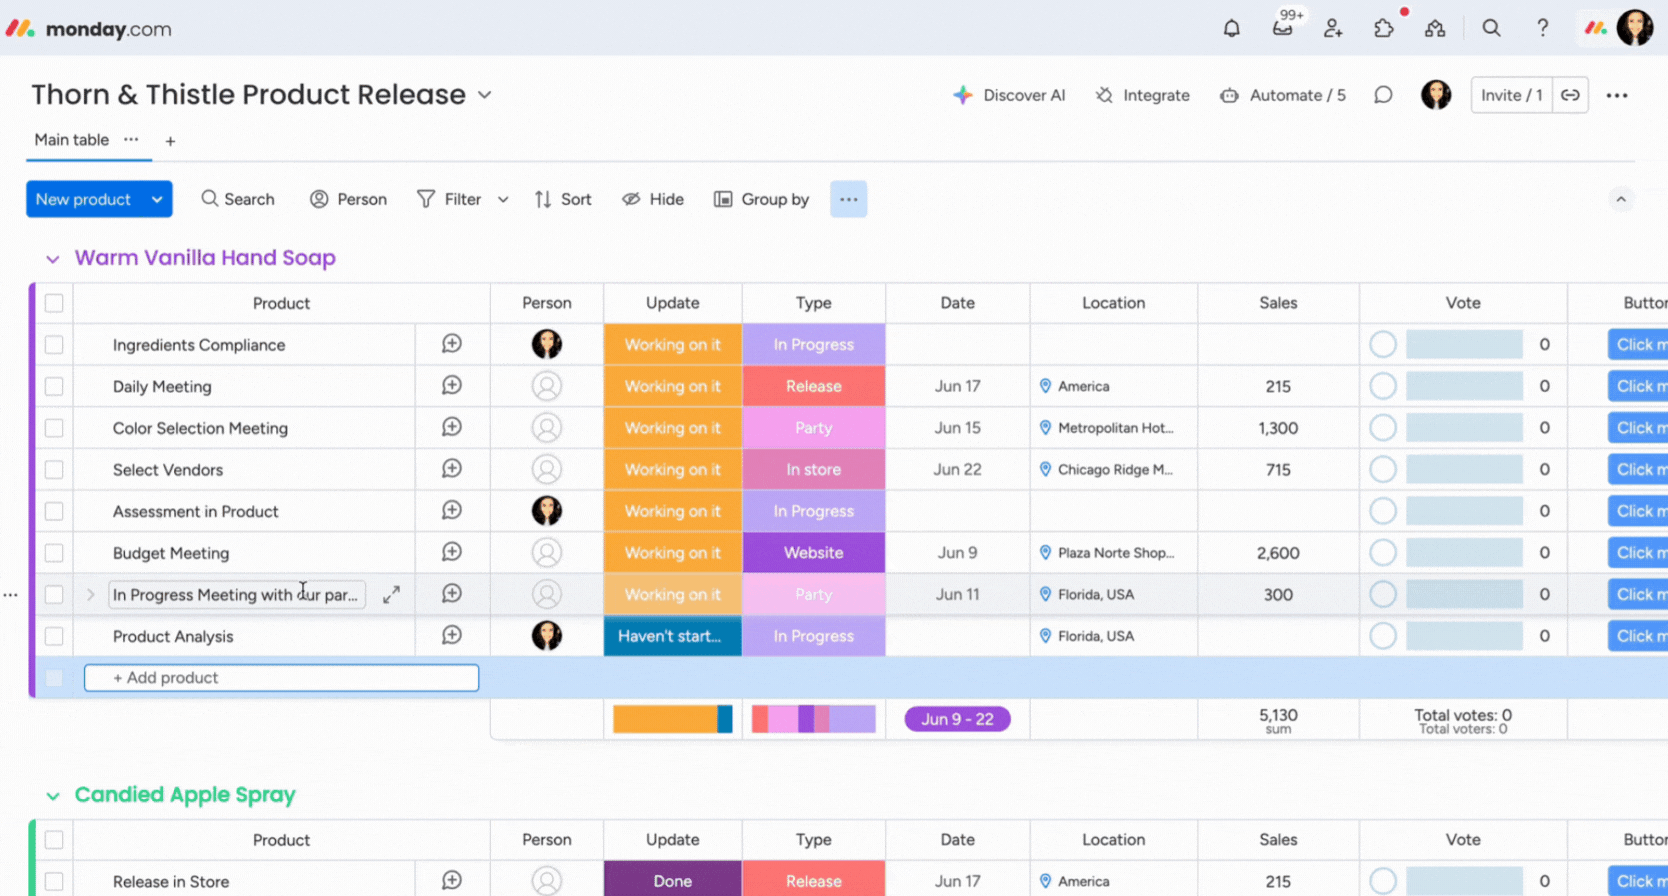The width and height of the screenshot is (1668, 896).
Task: Open more toolbar options ellipsis button
Action: 848,199
